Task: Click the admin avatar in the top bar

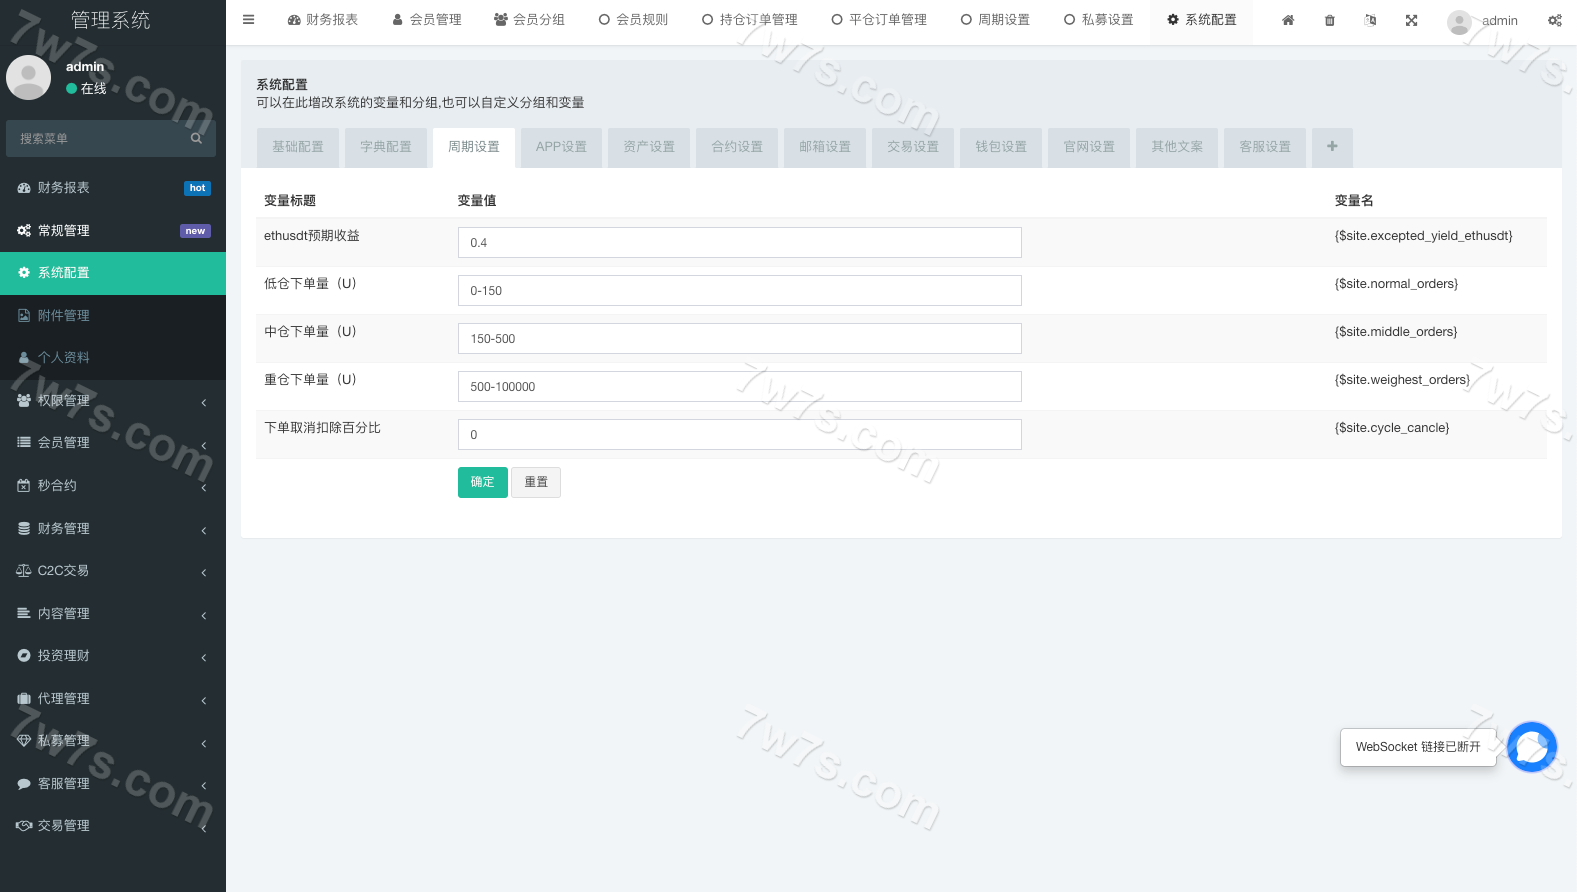Action: click(x=1460, y=21)
